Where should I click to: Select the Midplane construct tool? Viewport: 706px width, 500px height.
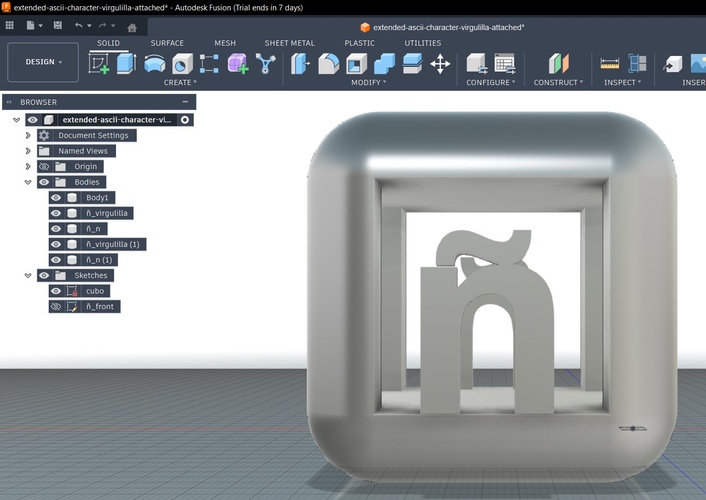[559, 64]
